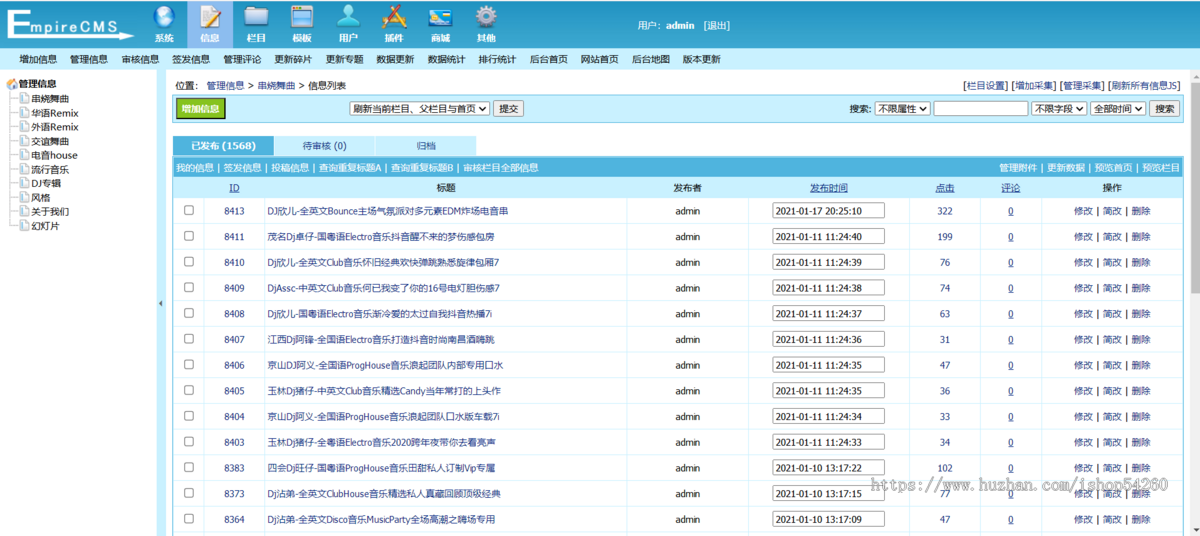
Task: Click the page icon beside 交谊舞曲
Action: pyautogui.click(x=24, y=141)
